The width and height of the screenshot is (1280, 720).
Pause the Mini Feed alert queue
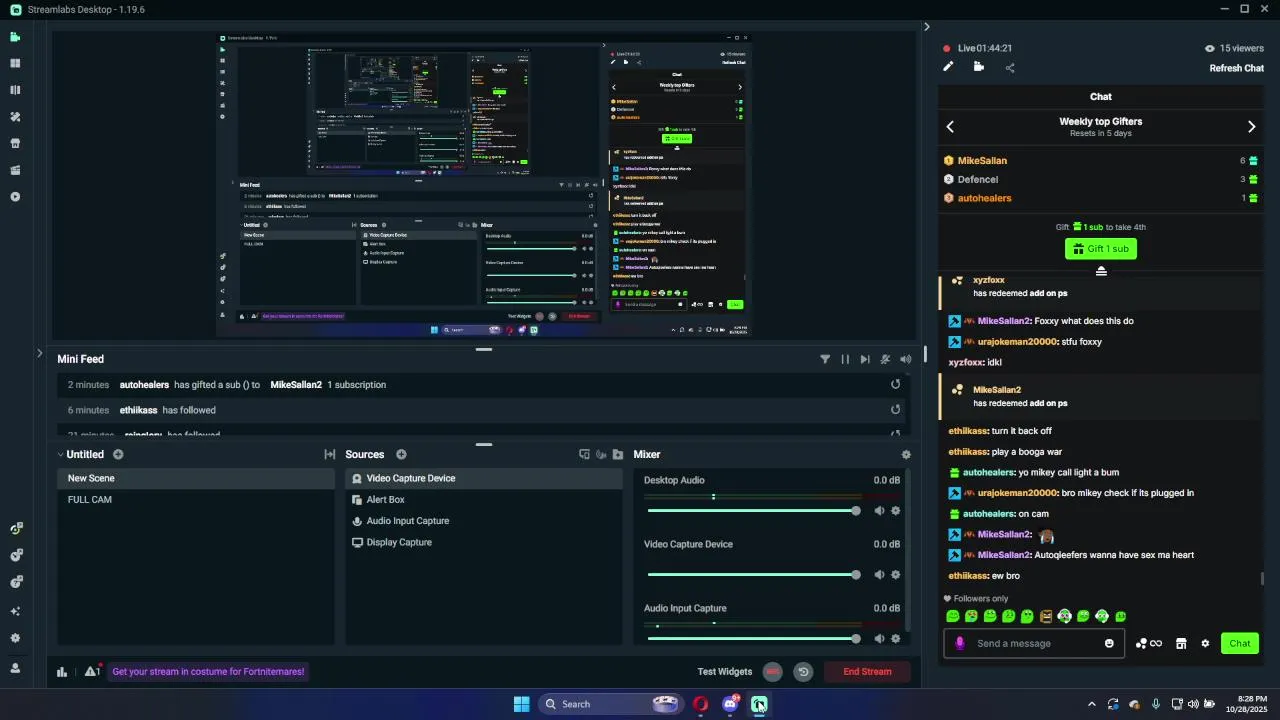tap(845, 359)
